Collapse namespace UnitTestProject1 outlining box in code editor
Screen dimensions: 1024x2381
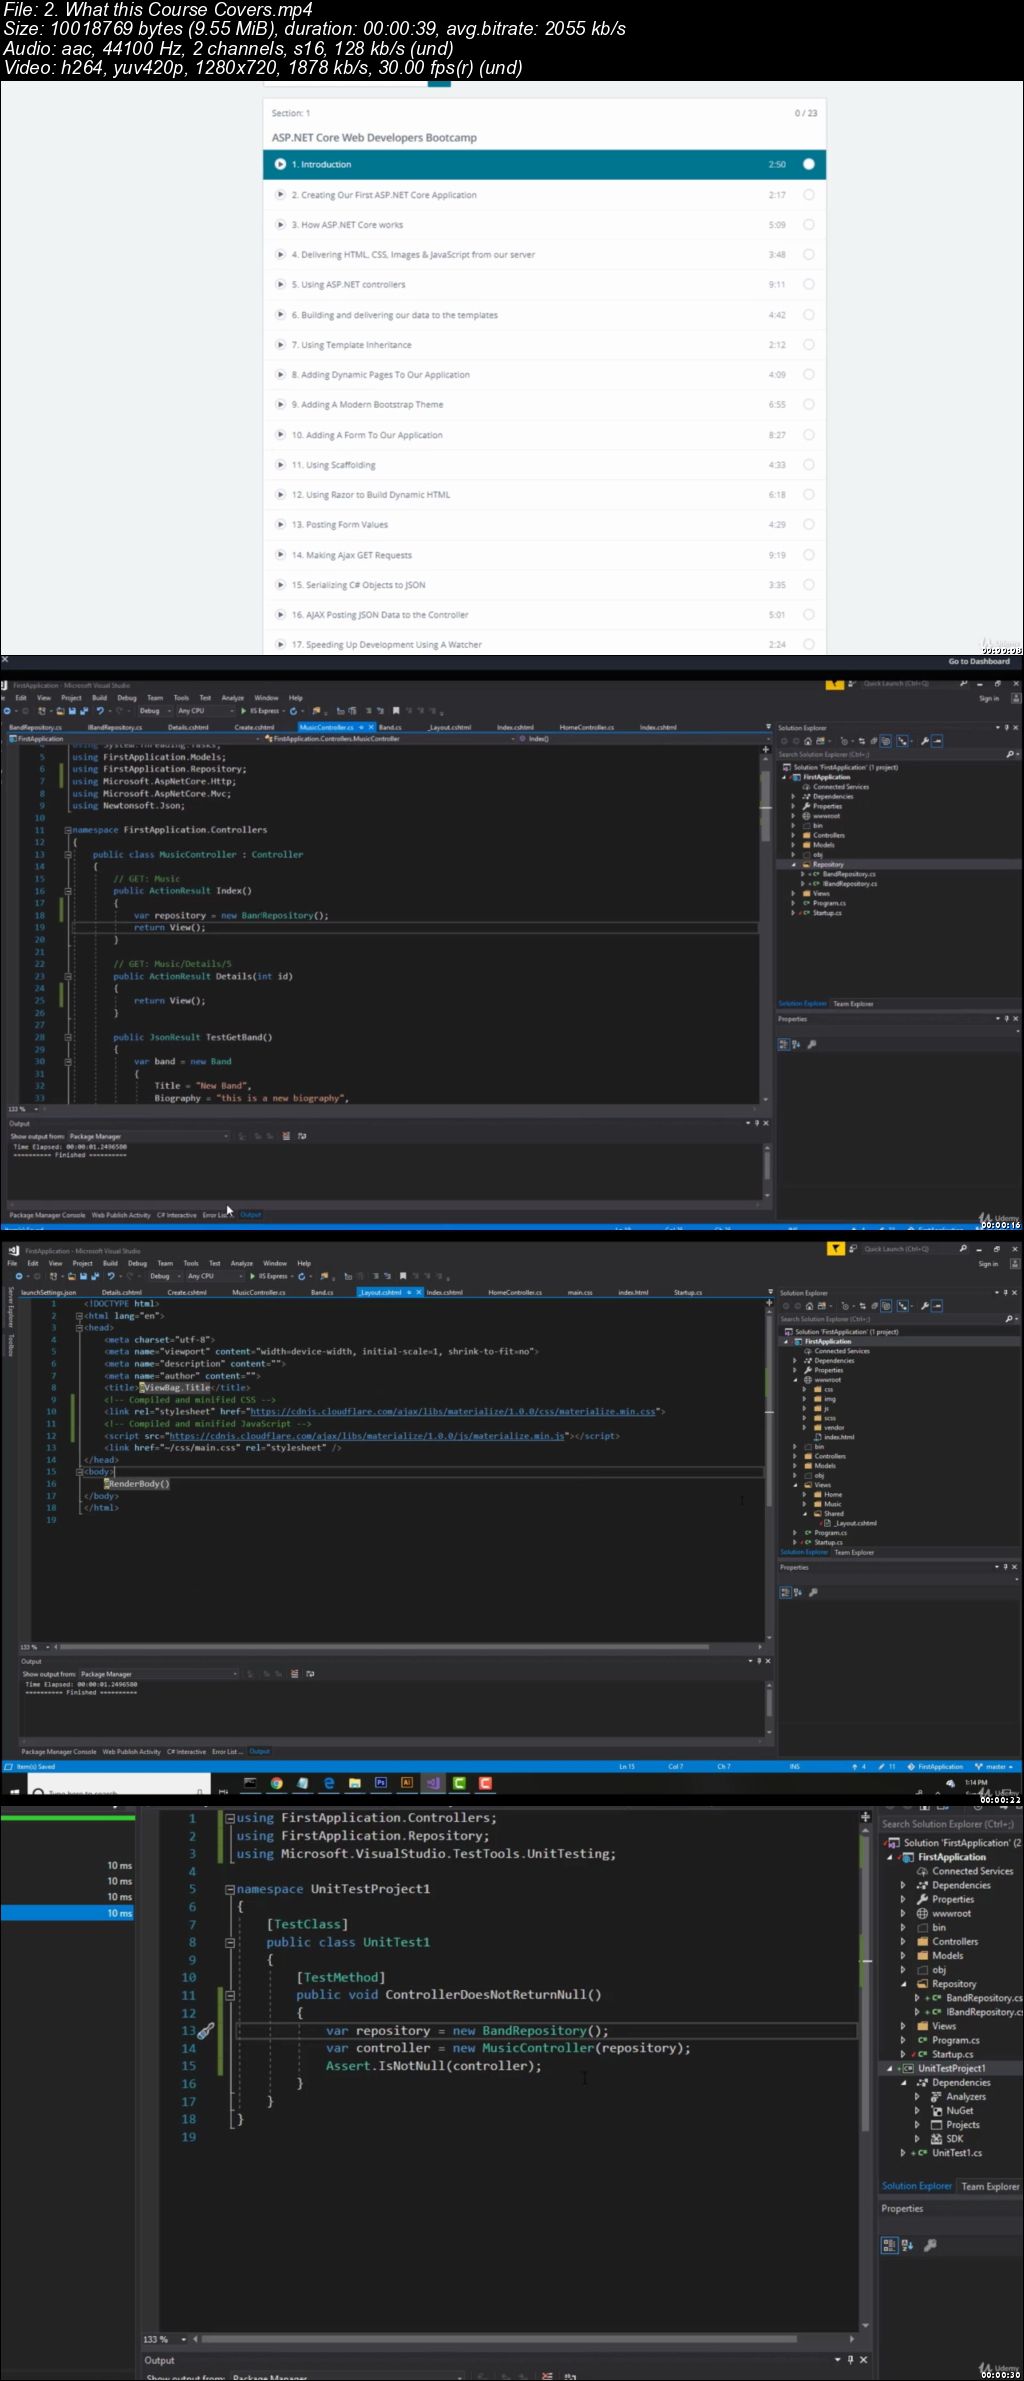click(x=230, y=1890)
